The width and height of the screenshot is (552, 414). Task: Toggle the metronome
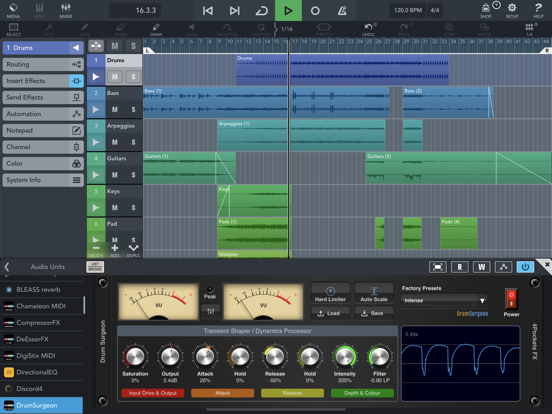click(342, 11)
